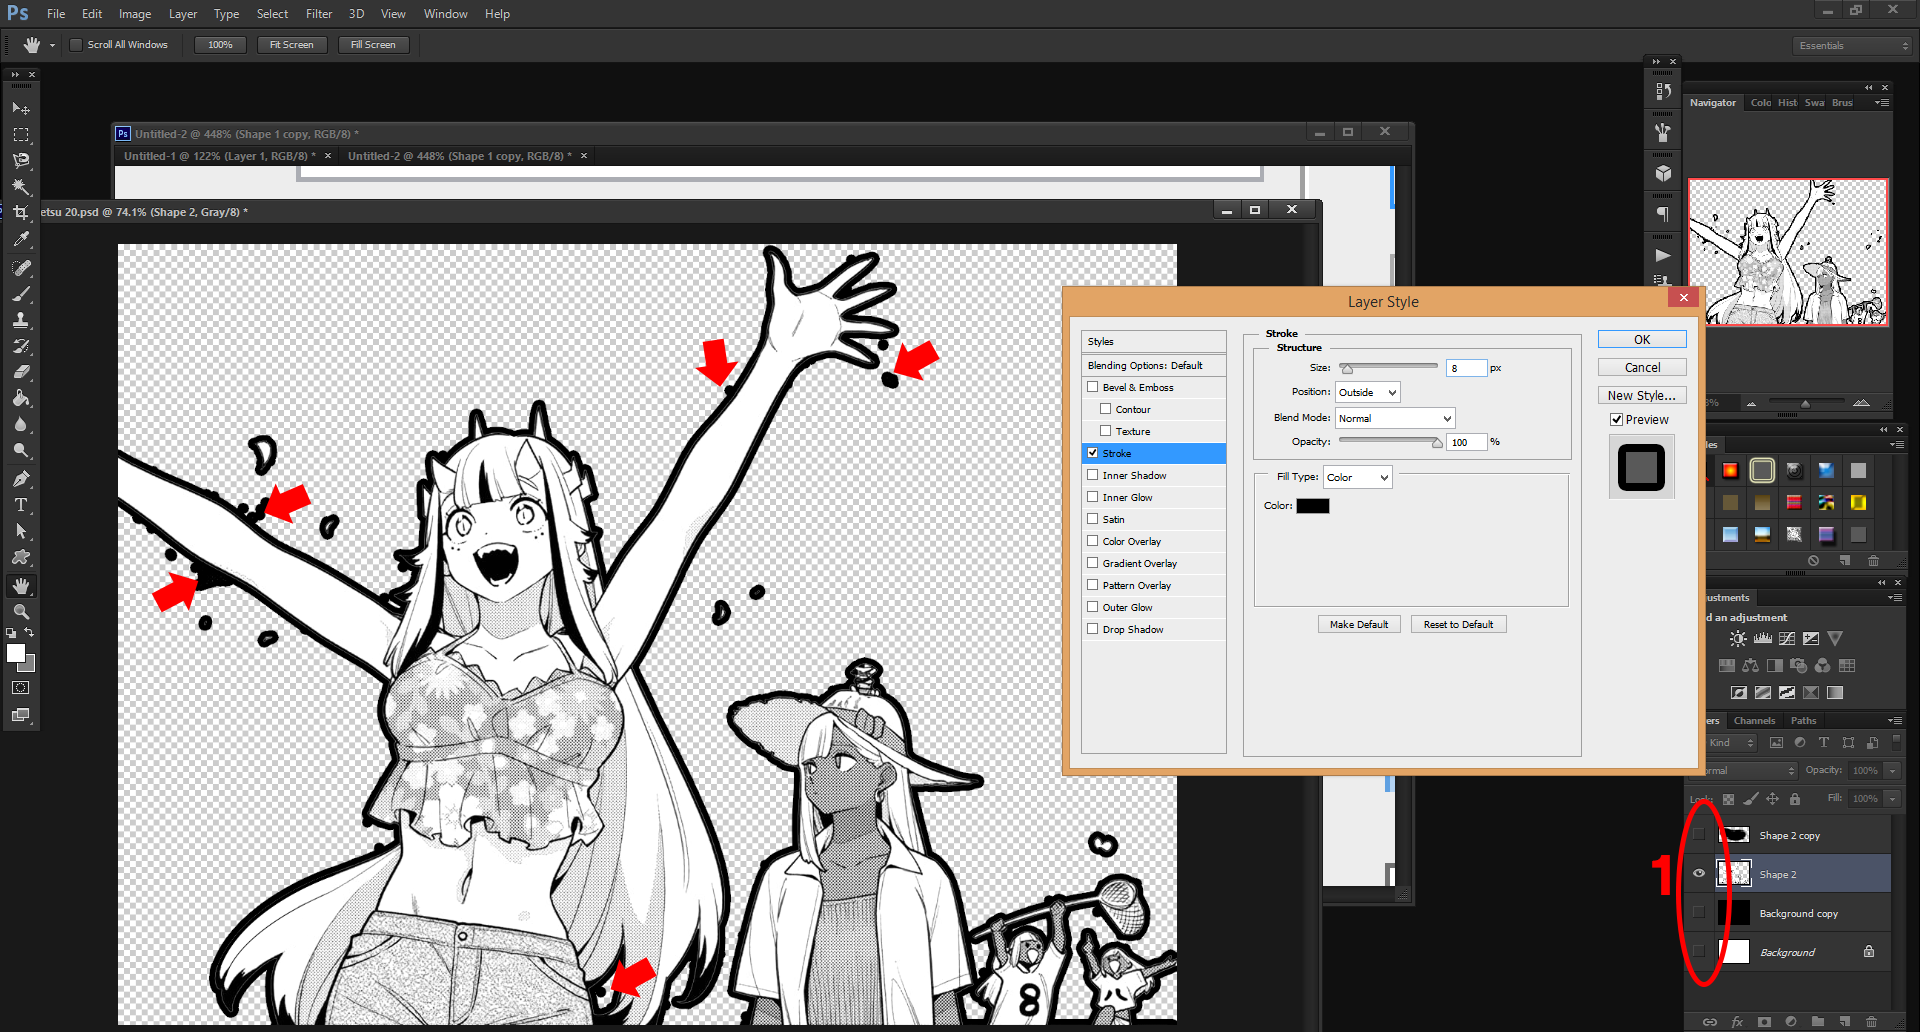This screenshot has width=1920, height=1032.
Task: Open the Layers panel flyout menu
Action: click(1895, 721)
